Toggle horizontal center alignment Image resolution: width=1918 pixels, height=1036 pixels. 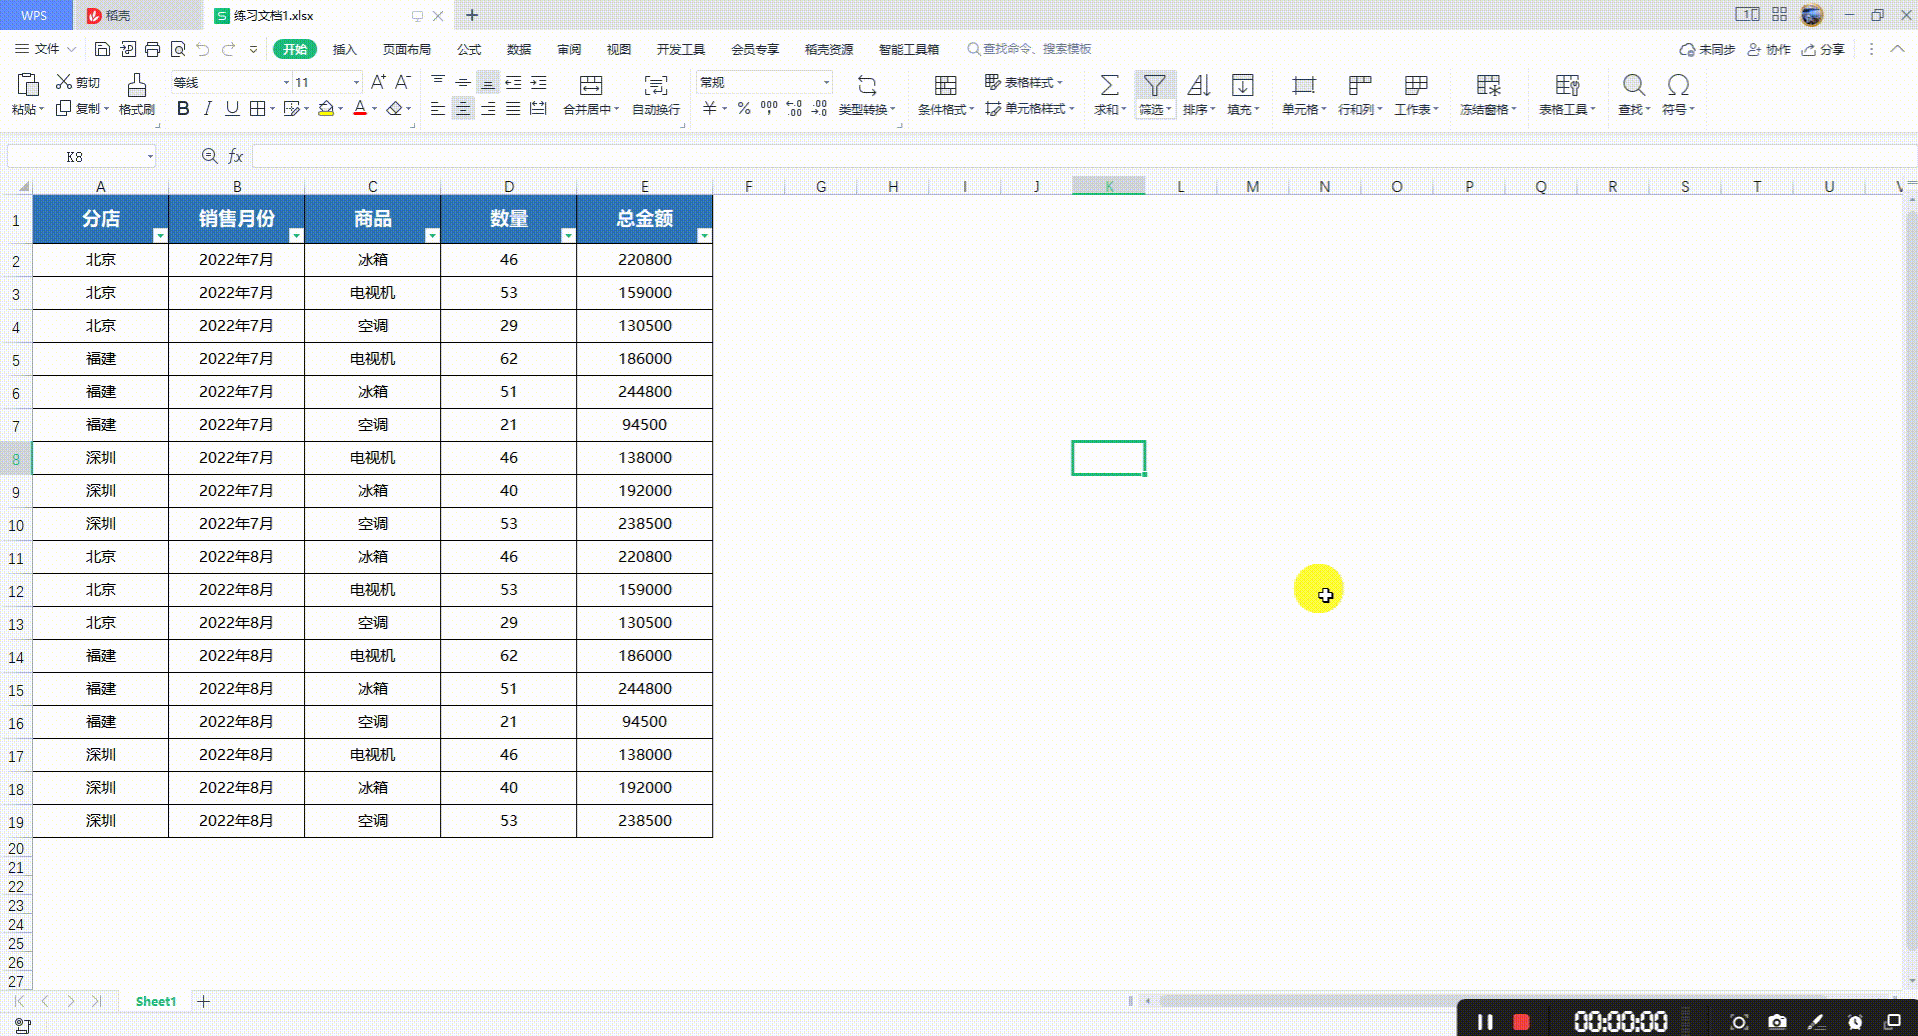point(463,108)
